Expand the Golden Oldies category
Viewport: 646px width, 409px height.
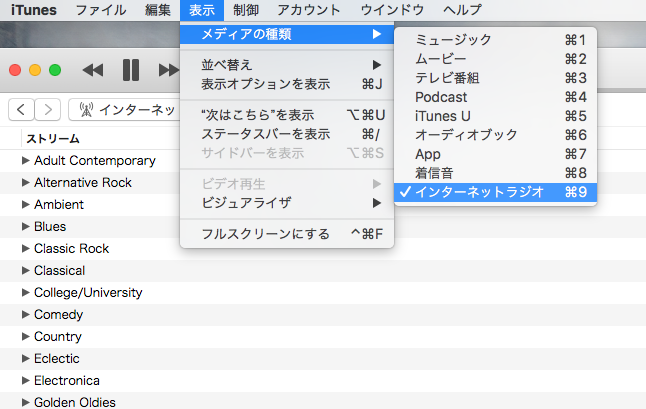point(26,402)
